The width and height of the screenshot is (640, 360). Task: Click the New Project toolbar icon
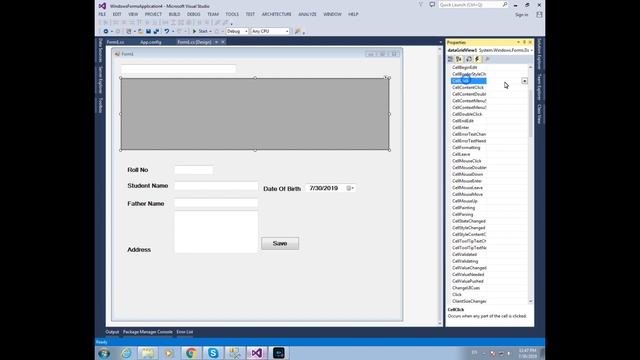tap(129, 31)
